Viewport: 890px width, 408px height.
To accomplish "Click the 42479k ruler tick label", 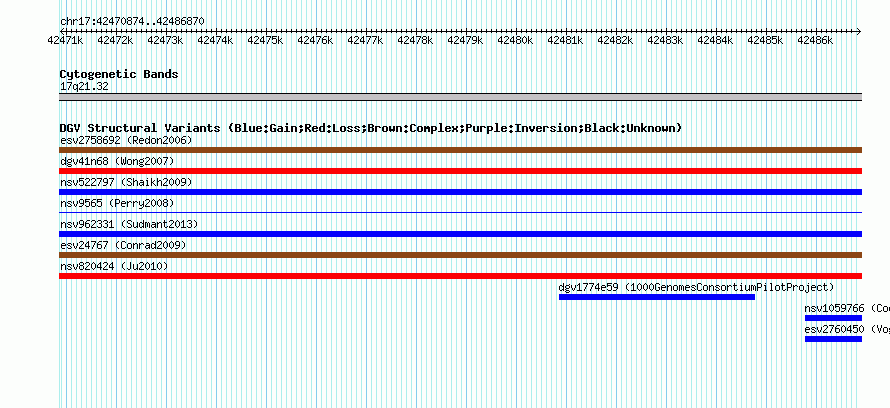I will [x=465, y=40].
